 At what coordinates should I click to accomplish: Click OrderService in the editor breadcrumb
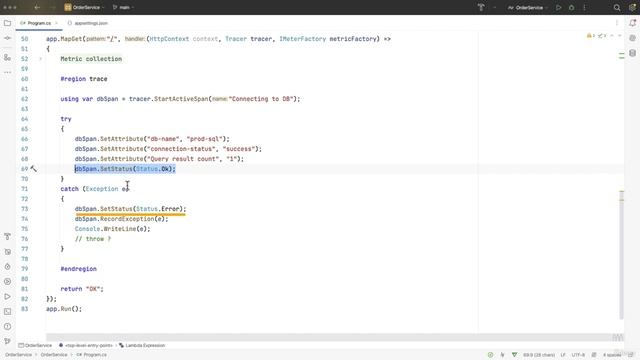35,345
